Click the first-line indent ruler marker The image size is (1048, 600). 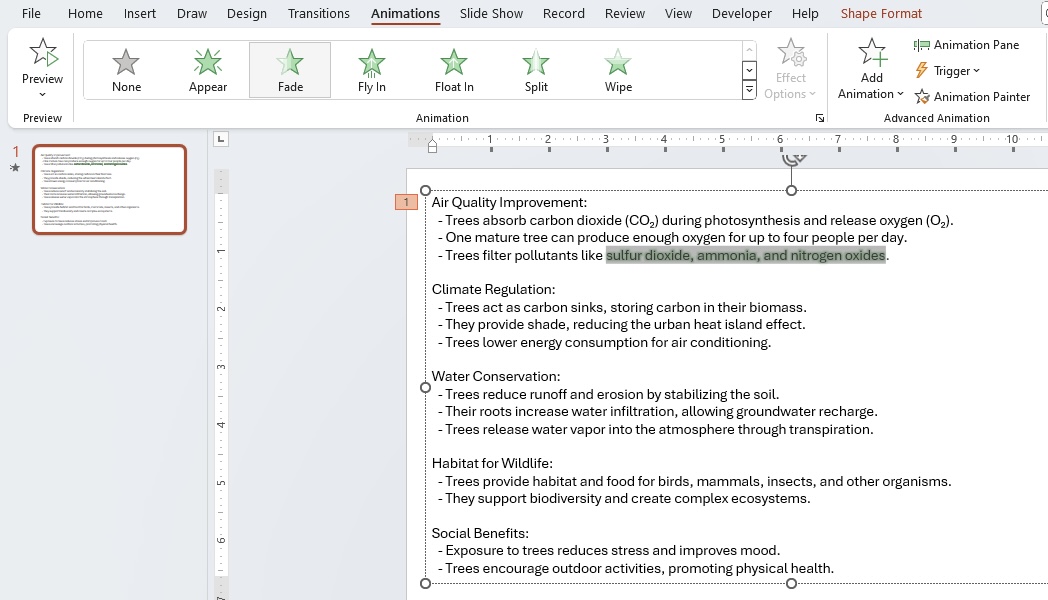(432, 140)
